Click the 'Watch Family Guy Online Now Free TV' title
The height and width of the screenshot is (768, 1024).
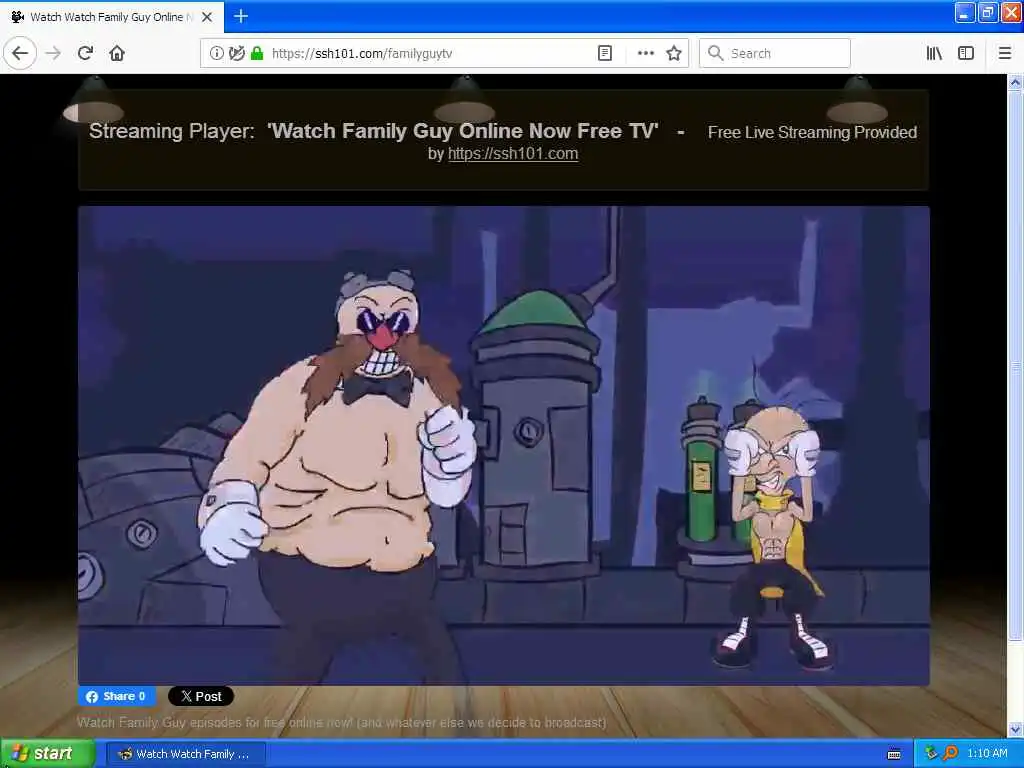point(463,131)
